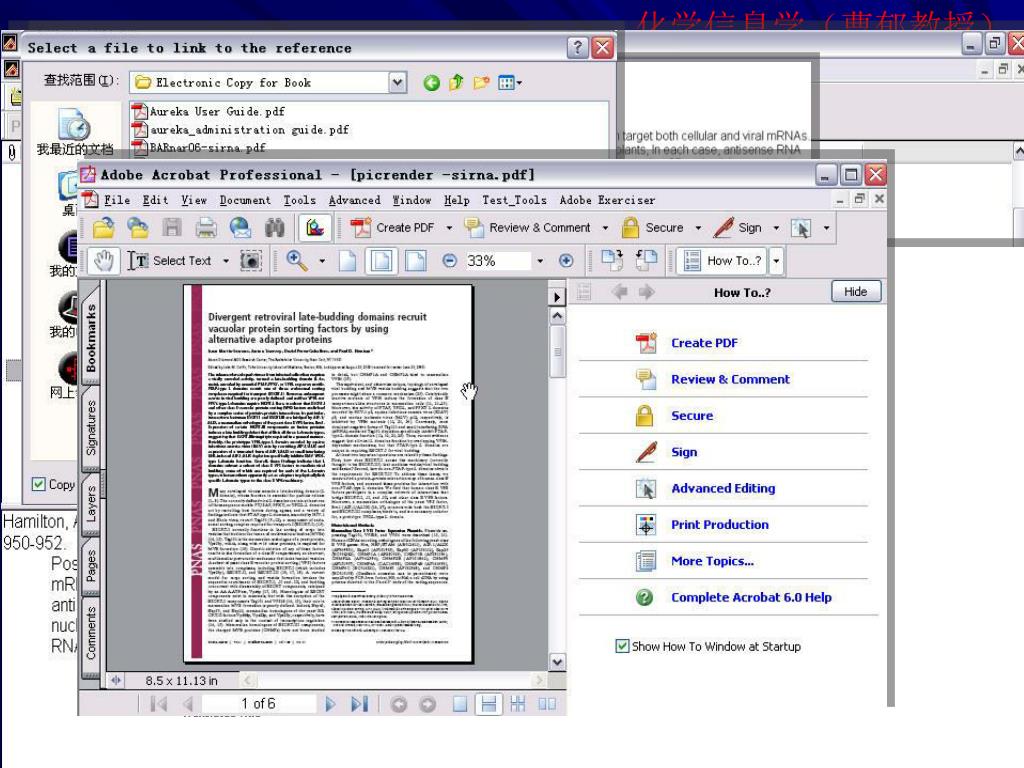Click the Search binoculars icon

[x=275, y=227]
